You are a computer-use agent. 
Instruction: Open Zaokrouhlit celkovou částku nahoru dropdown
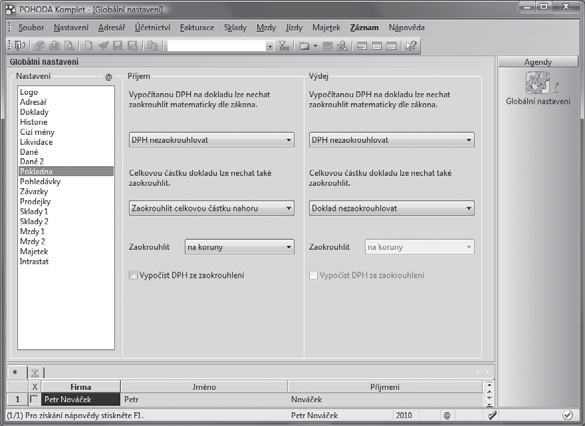tap(212, 208)
